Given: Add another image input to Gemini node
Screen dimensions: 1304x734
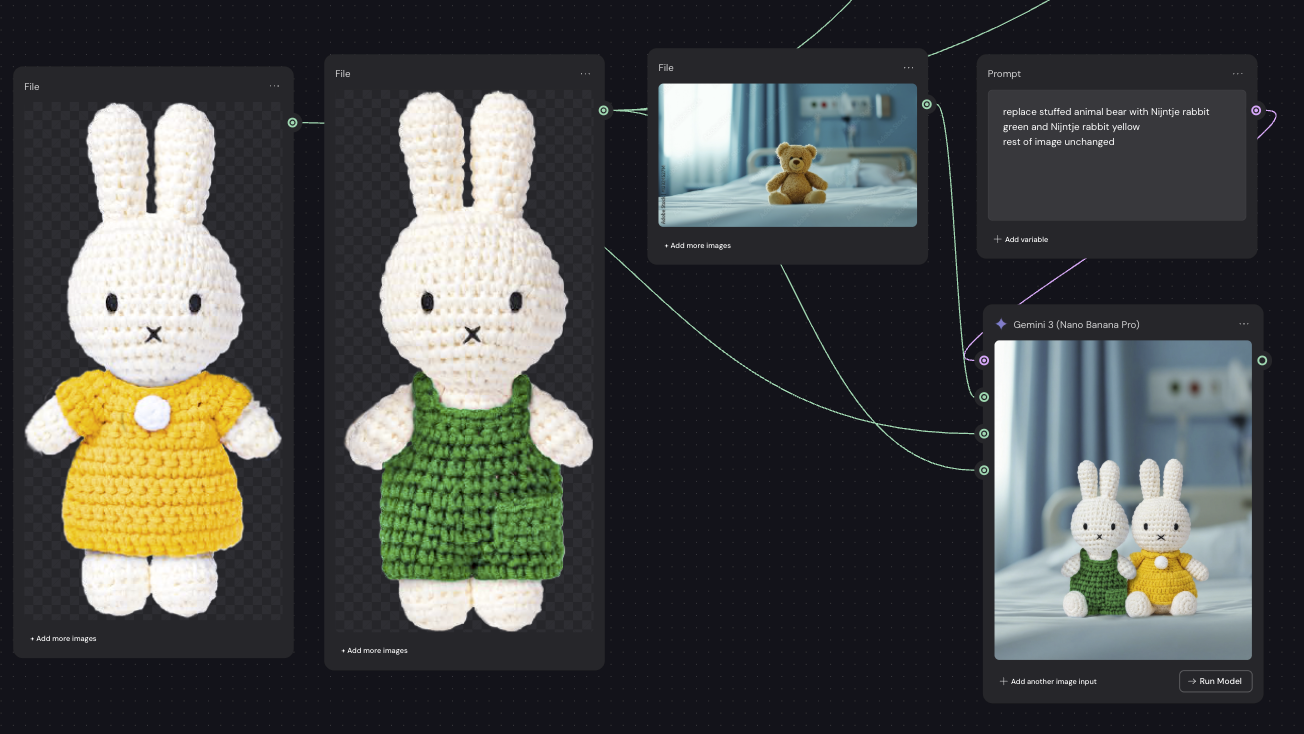Looking at the screenshot, I should 1048,681.
